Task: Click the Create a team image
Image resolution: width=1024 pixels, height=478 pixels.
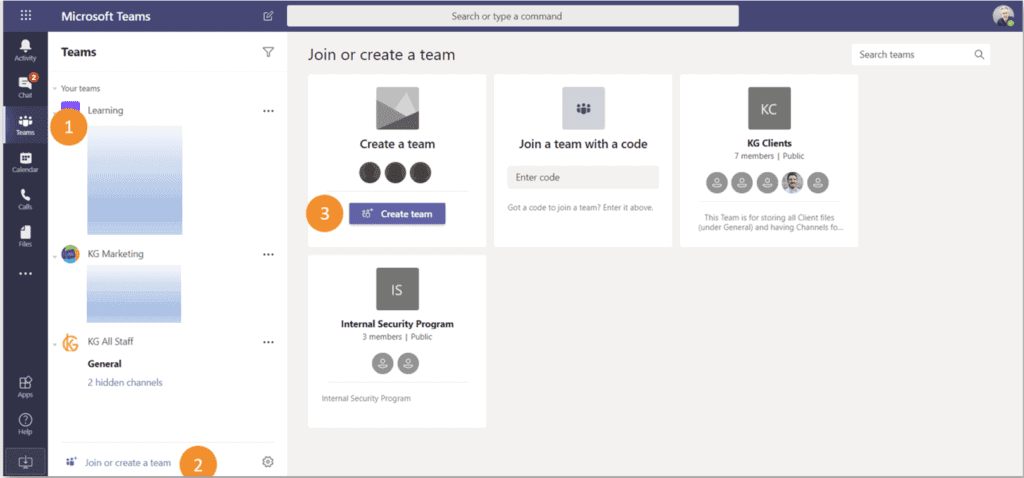Action: coord(397,108)
